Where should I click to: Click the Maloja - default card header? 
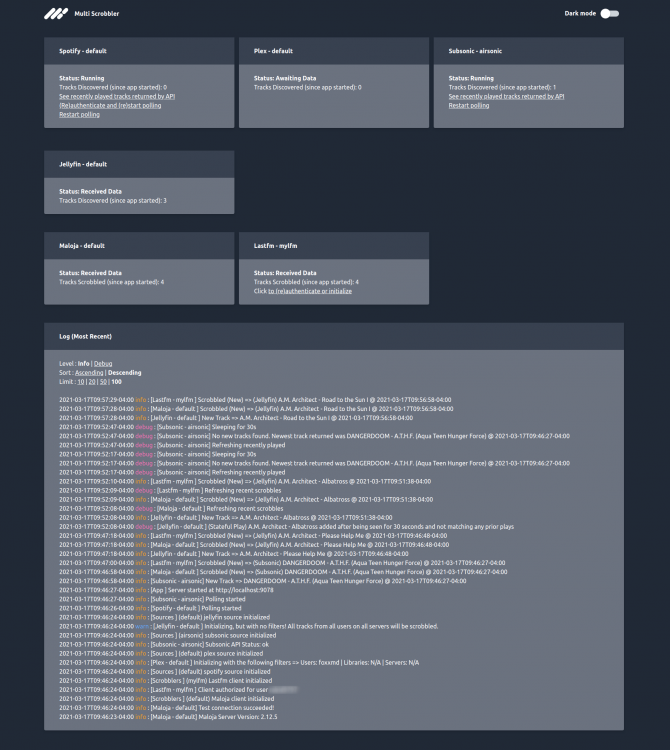click(139, 246)
